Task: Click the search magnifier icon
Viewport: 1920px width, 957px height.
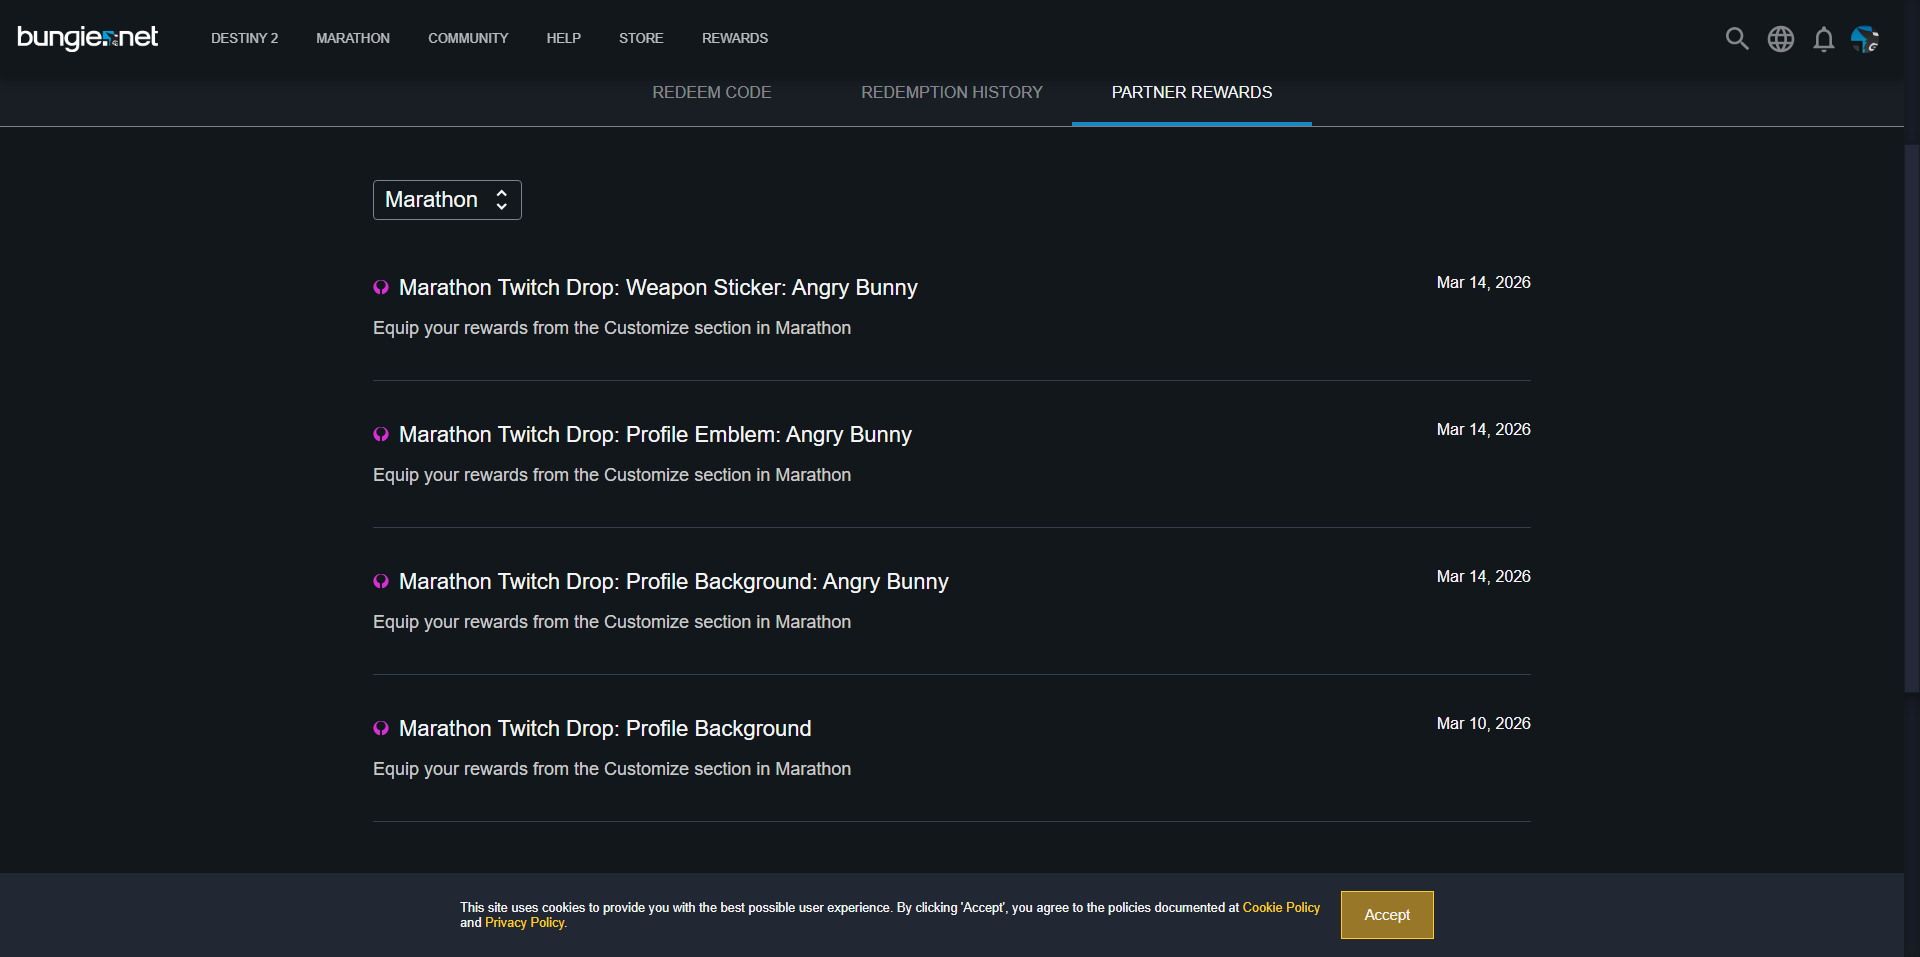Action: pos(1737,39)
